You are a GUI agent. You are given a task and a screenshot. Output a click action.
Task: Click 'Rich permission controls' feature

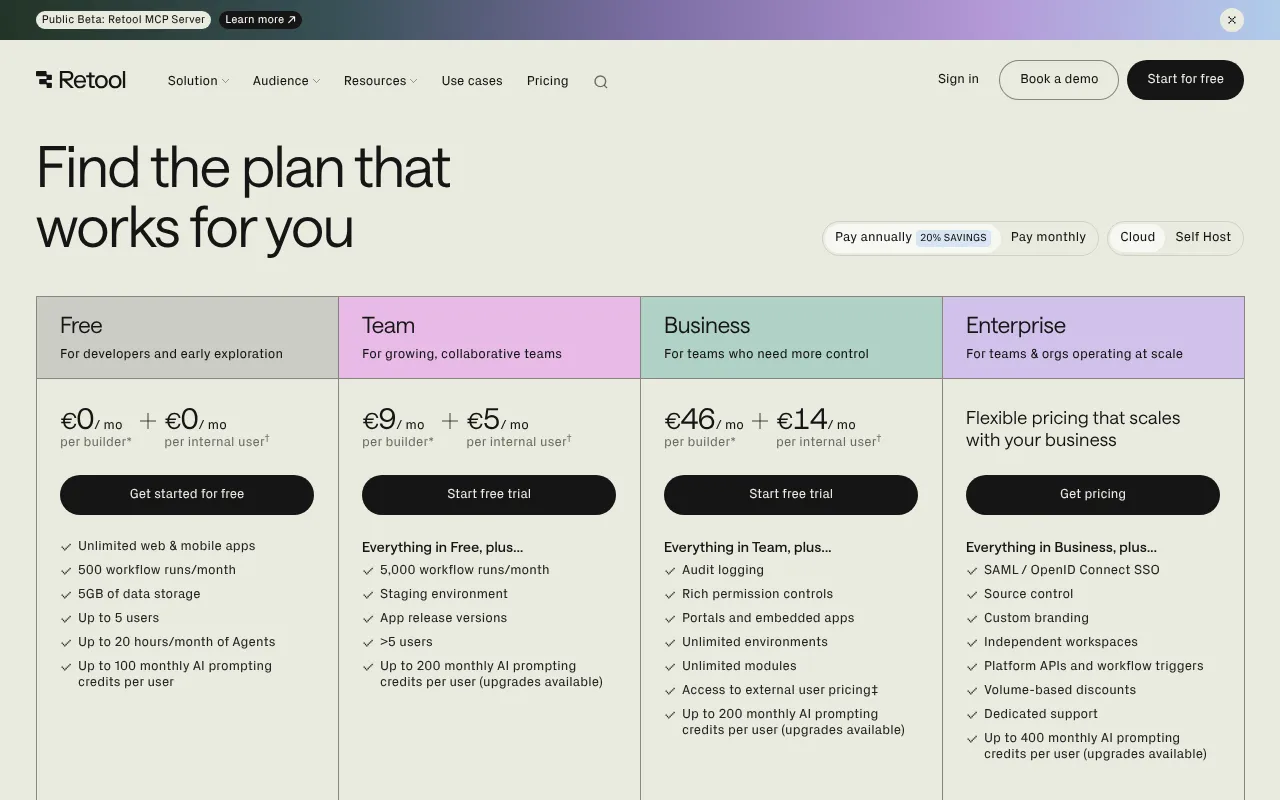[757, 594]
